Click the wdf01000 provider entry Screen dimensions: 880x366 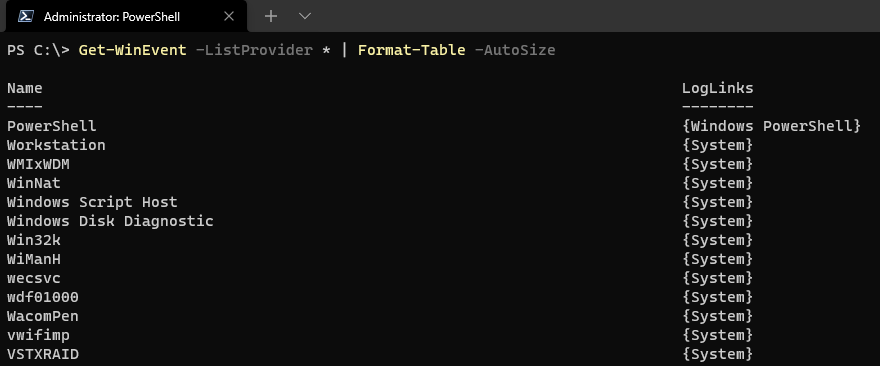43,298
